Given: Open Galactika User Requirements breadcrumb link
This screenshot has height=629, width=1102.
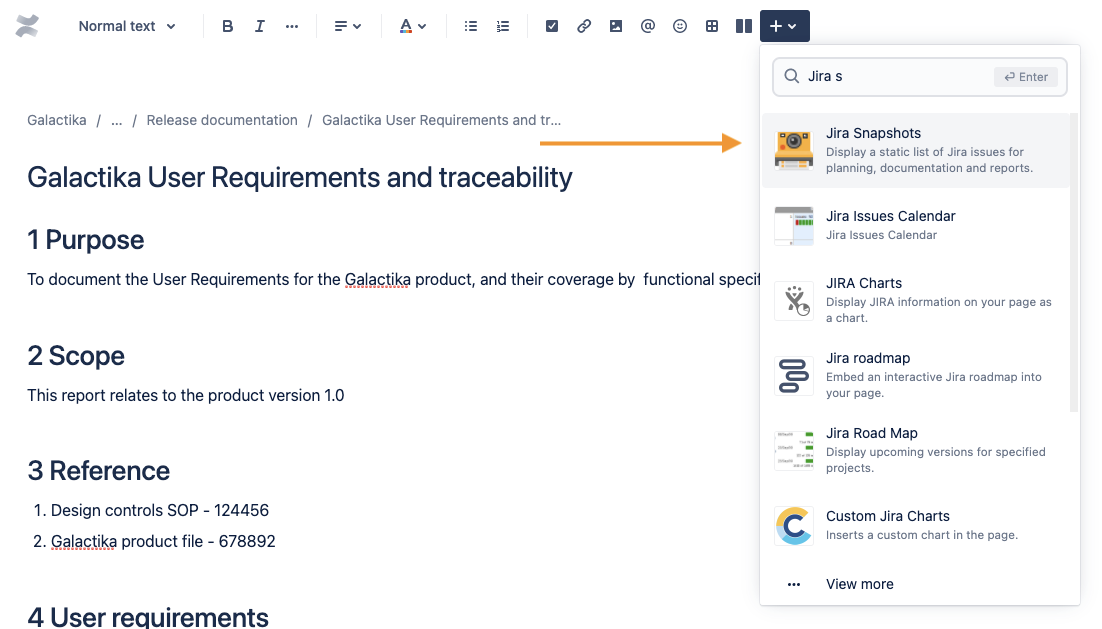Looking at the screenshot, I should click(441, 120).
